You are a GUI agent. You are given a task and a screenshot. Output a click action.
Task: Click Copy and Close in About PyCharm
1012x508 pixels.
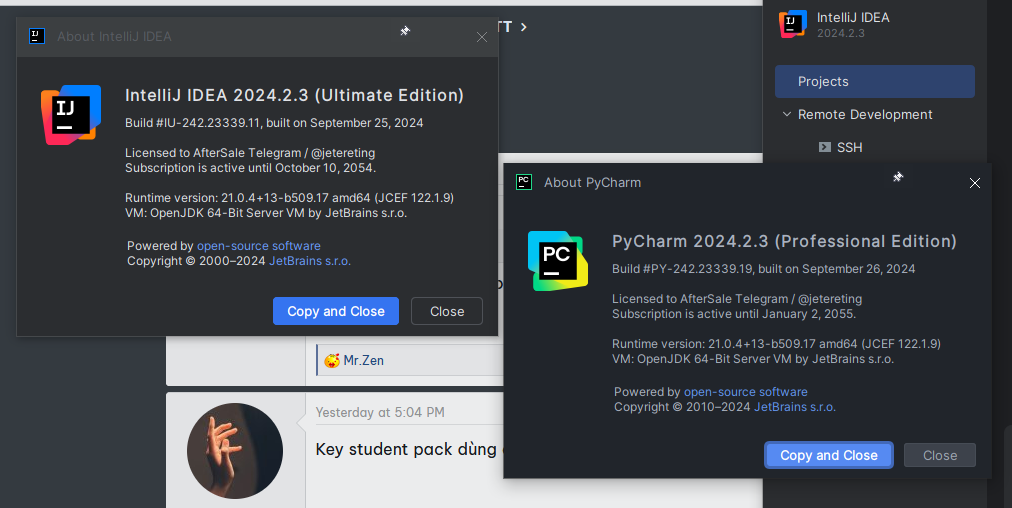click(829, 455)
